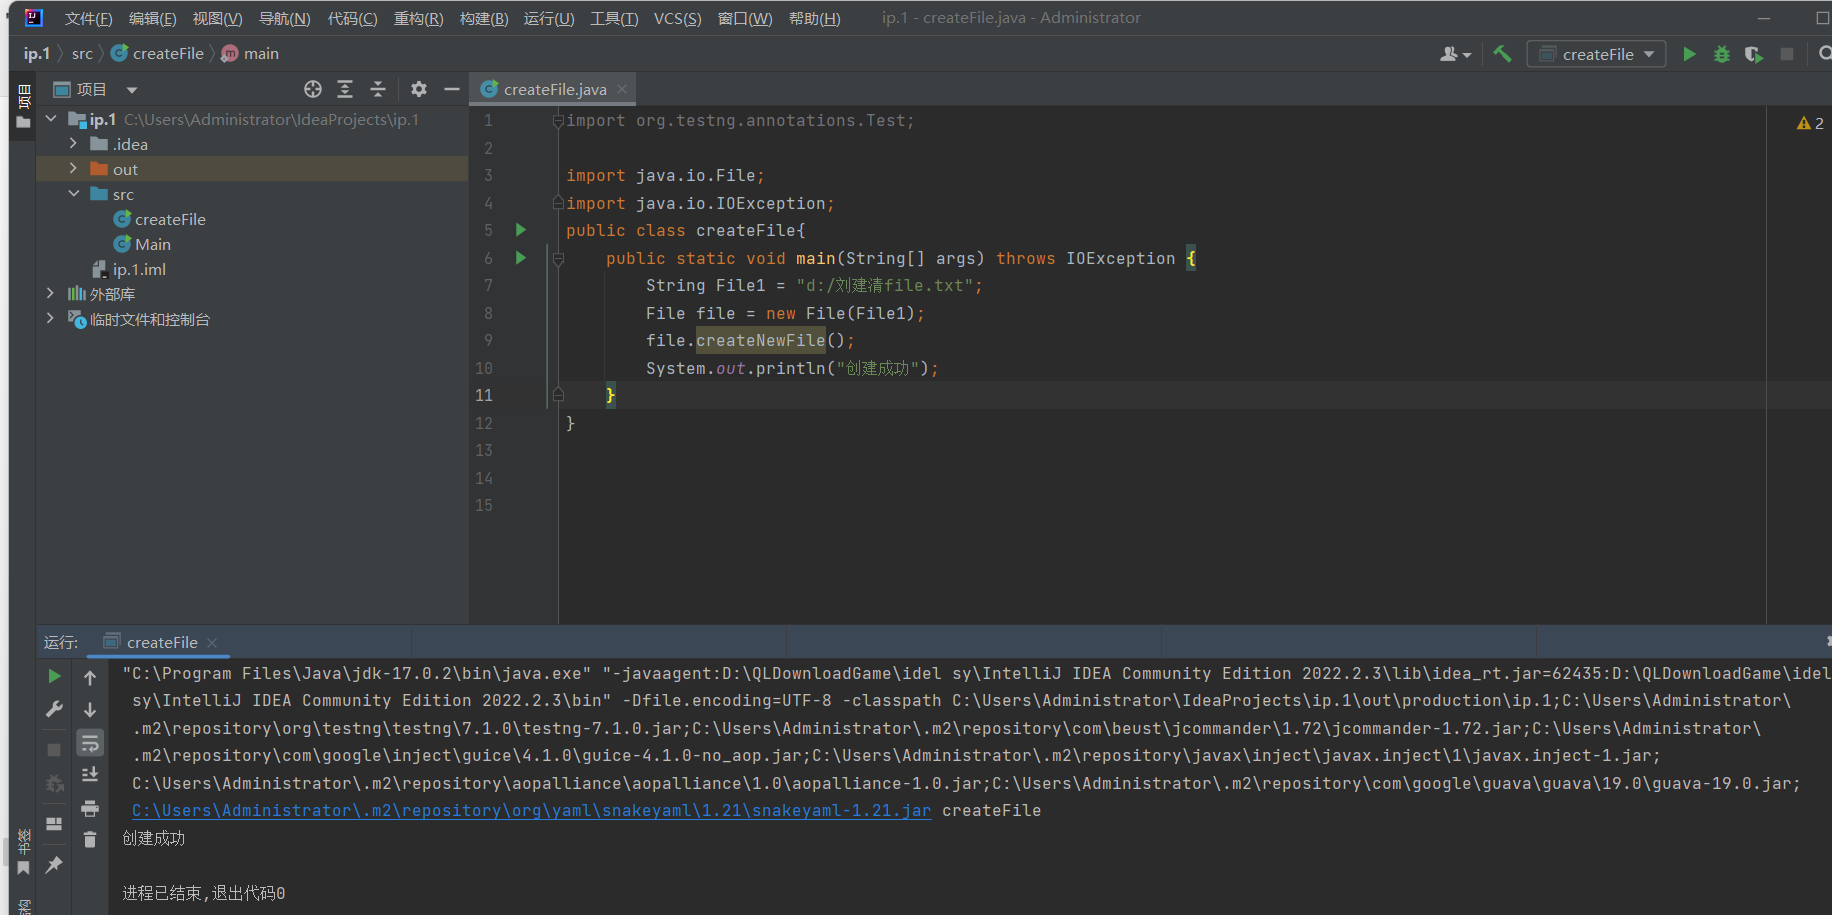Start debugging with the bug icon

pos(1721,54)
